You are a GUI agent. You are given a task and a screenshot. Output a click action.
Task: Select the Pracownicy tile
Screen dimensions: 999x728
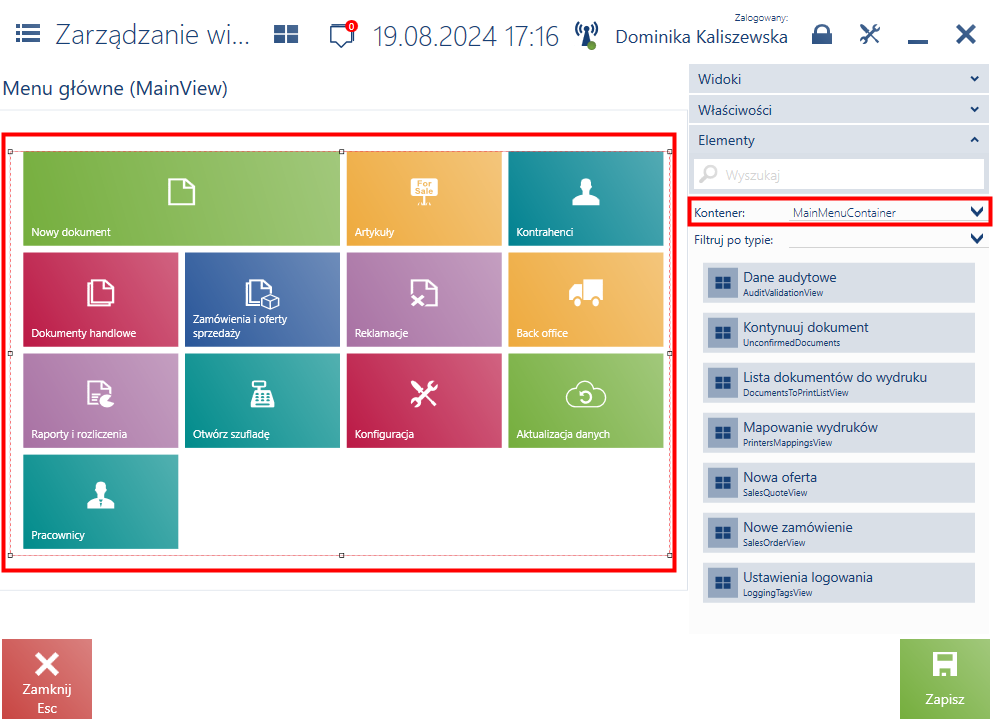tap(101, 501)
